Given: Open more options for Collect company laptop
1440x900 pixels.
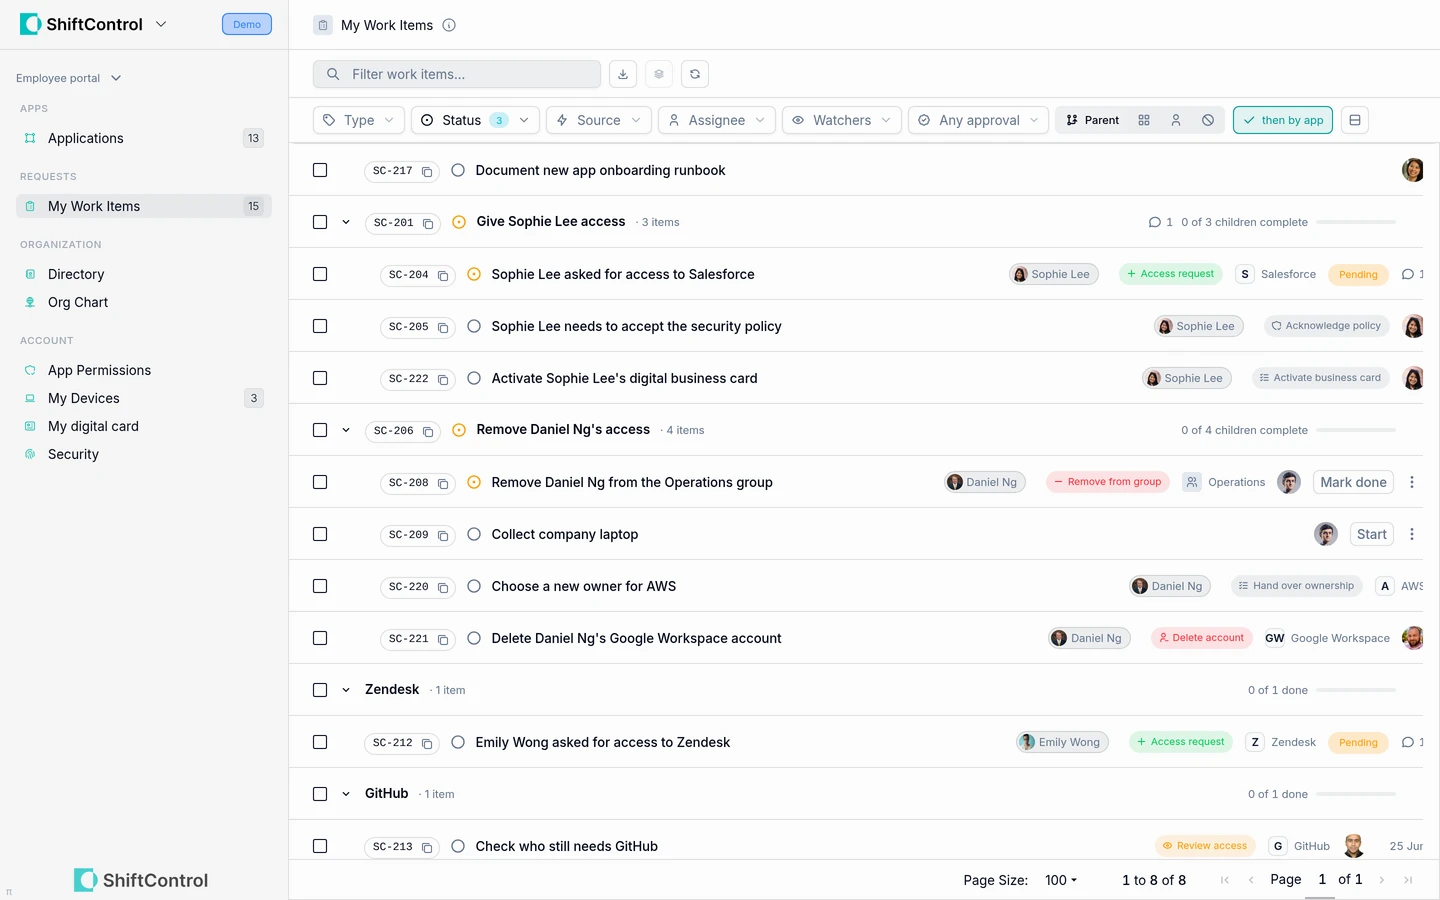Looking at the screenshot, I should (x=1412, y=534).
